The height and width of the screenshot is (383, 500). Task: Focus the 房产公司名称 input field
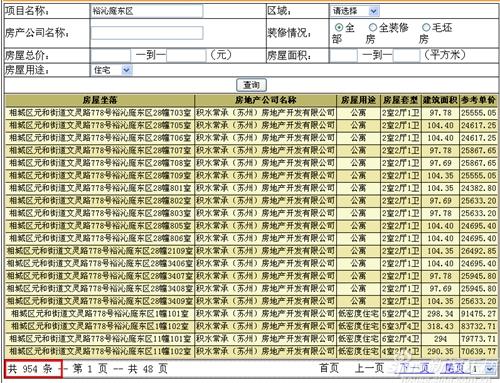(147, 33)
